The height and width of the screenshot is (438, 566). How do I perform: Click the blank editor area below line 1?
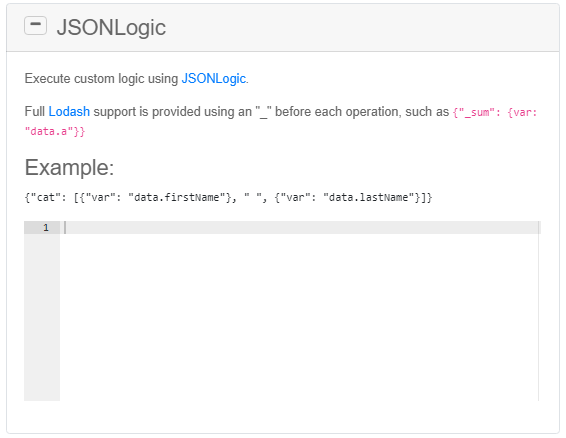[299, 317]
